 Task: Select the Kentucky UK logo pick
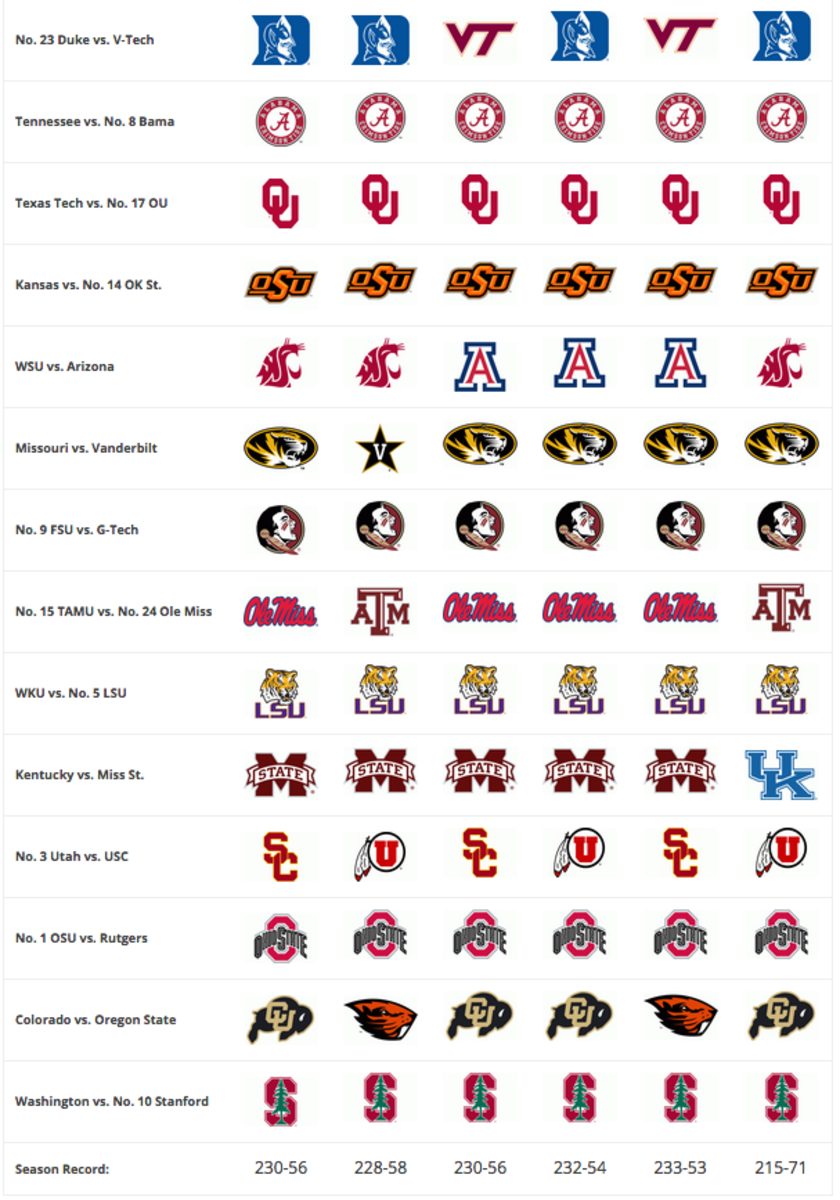click(x=780, y=775)
